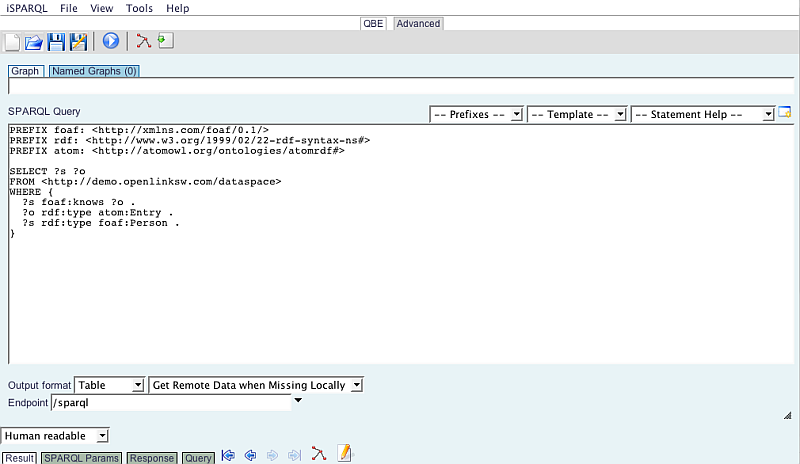Open the Statement Help dropdown

(x=703, y=114)
